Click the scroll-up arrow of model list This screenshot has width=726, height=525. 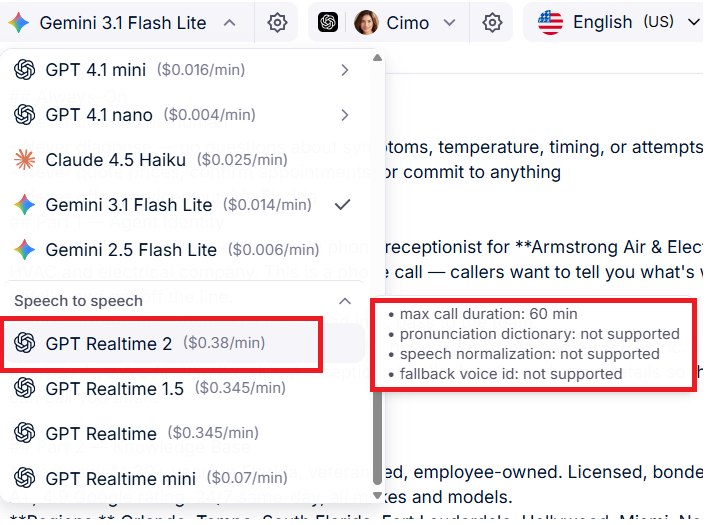[x=377, y=58]
